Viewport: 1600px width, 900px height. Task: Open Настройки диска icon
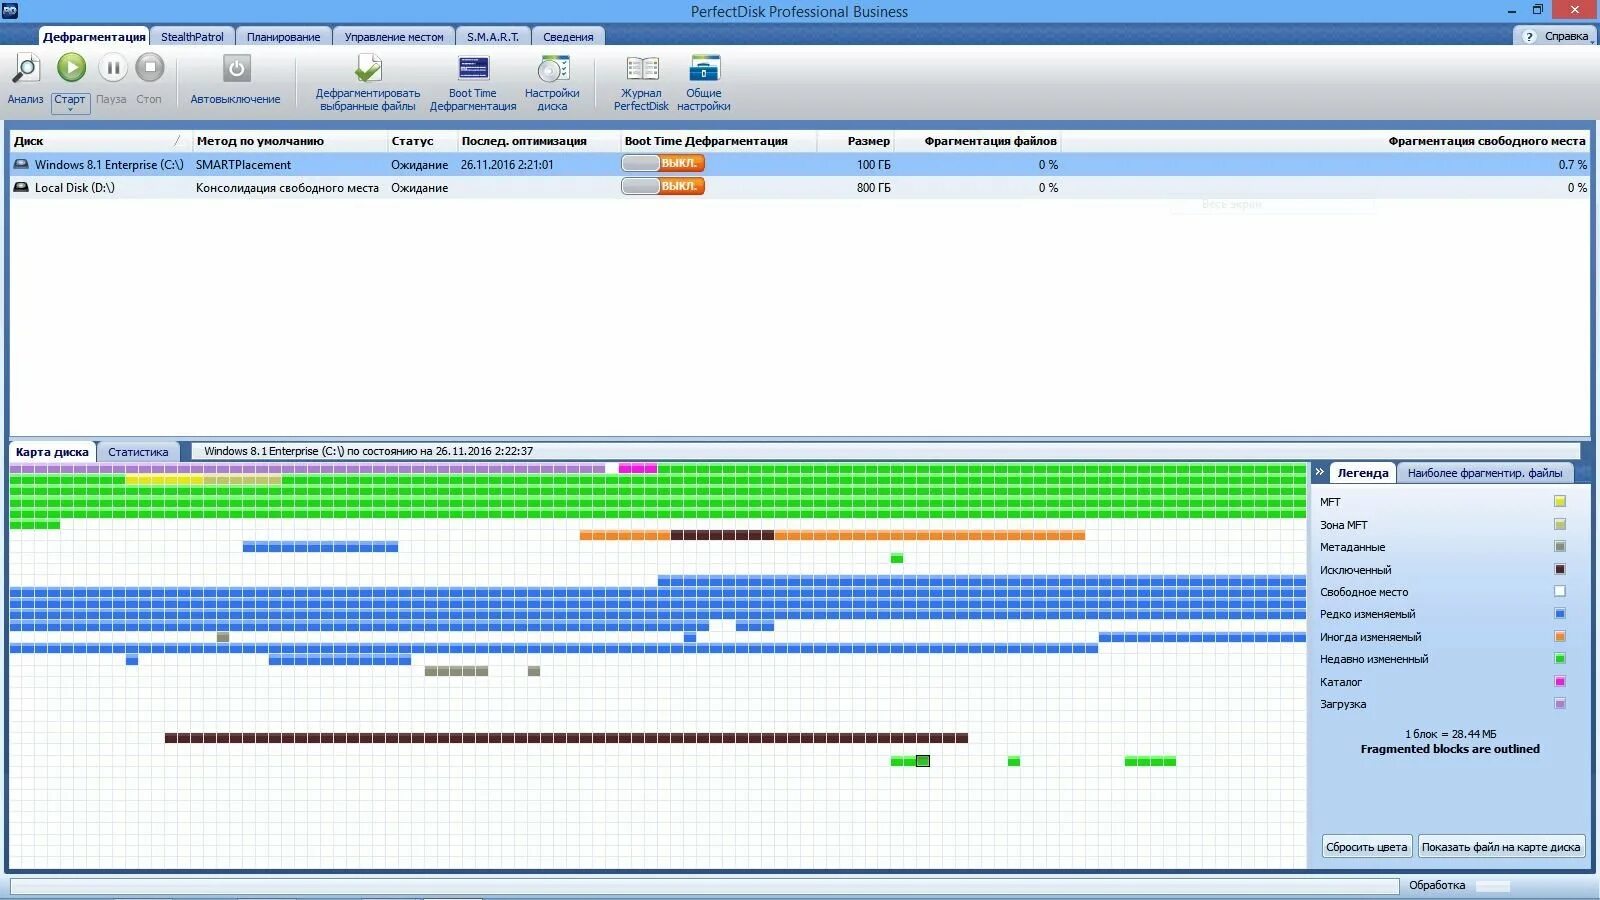[x=552, y=69]
